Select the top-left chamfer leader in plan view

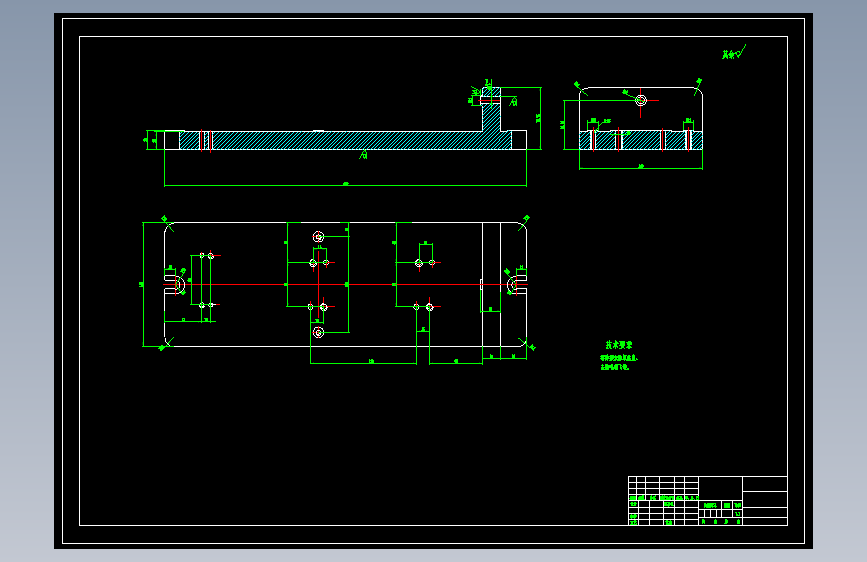pos(168,222)
